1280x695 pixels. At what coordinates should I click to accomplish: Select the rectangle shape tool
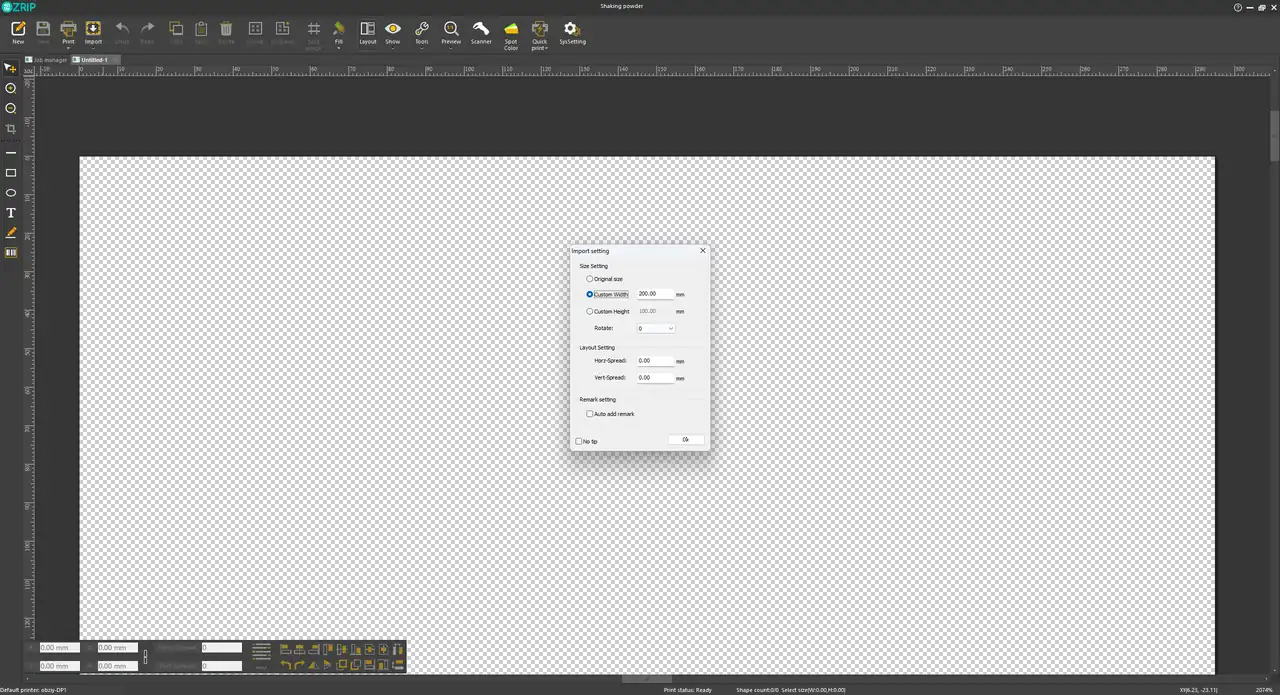(x=11, y=173)
